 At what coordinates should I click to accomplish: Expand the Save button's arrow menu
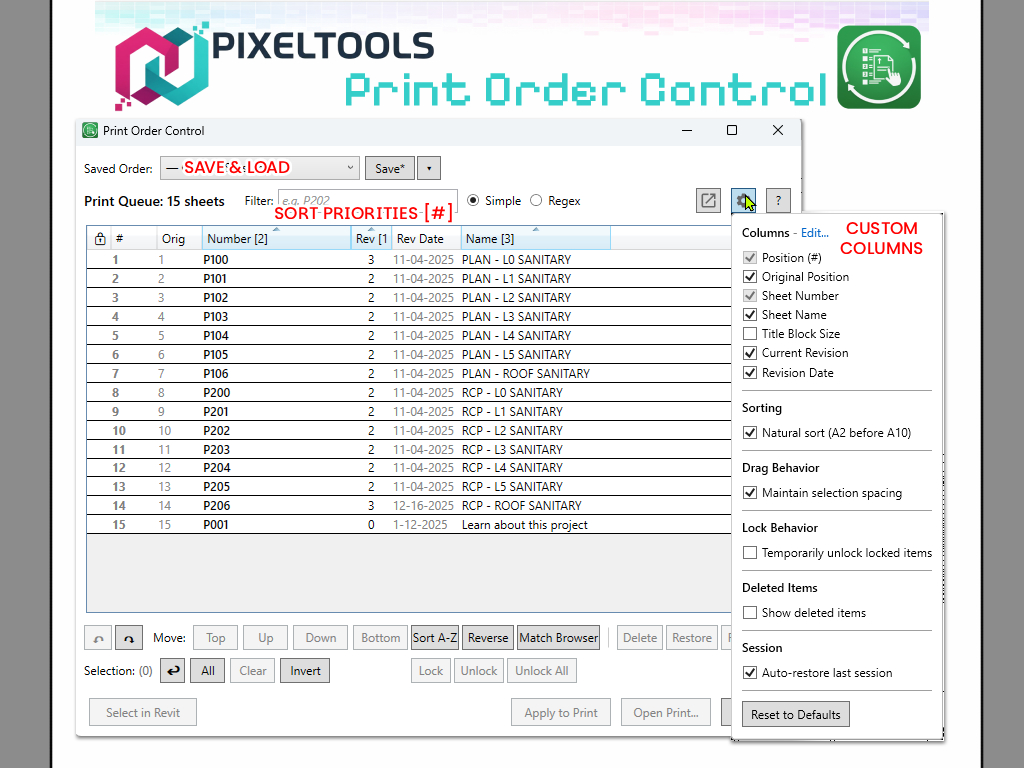428,168
